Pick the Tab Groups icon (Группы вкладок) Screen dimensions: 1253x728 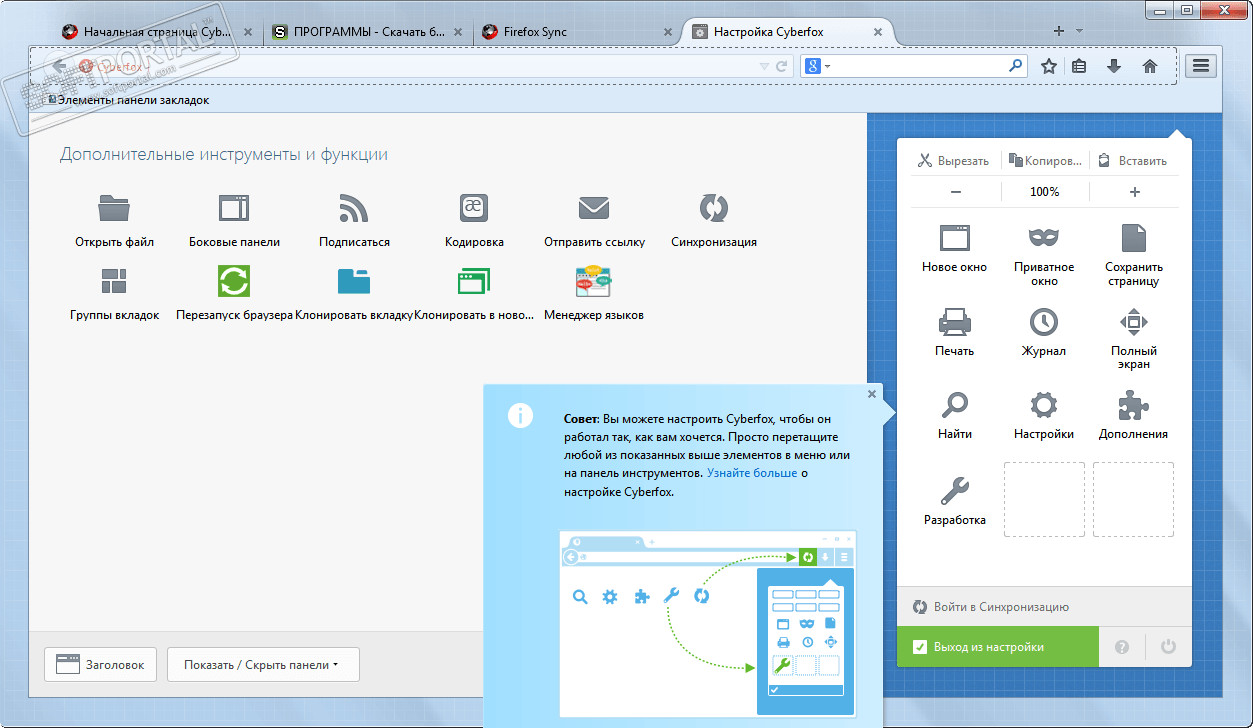(114, 281)
